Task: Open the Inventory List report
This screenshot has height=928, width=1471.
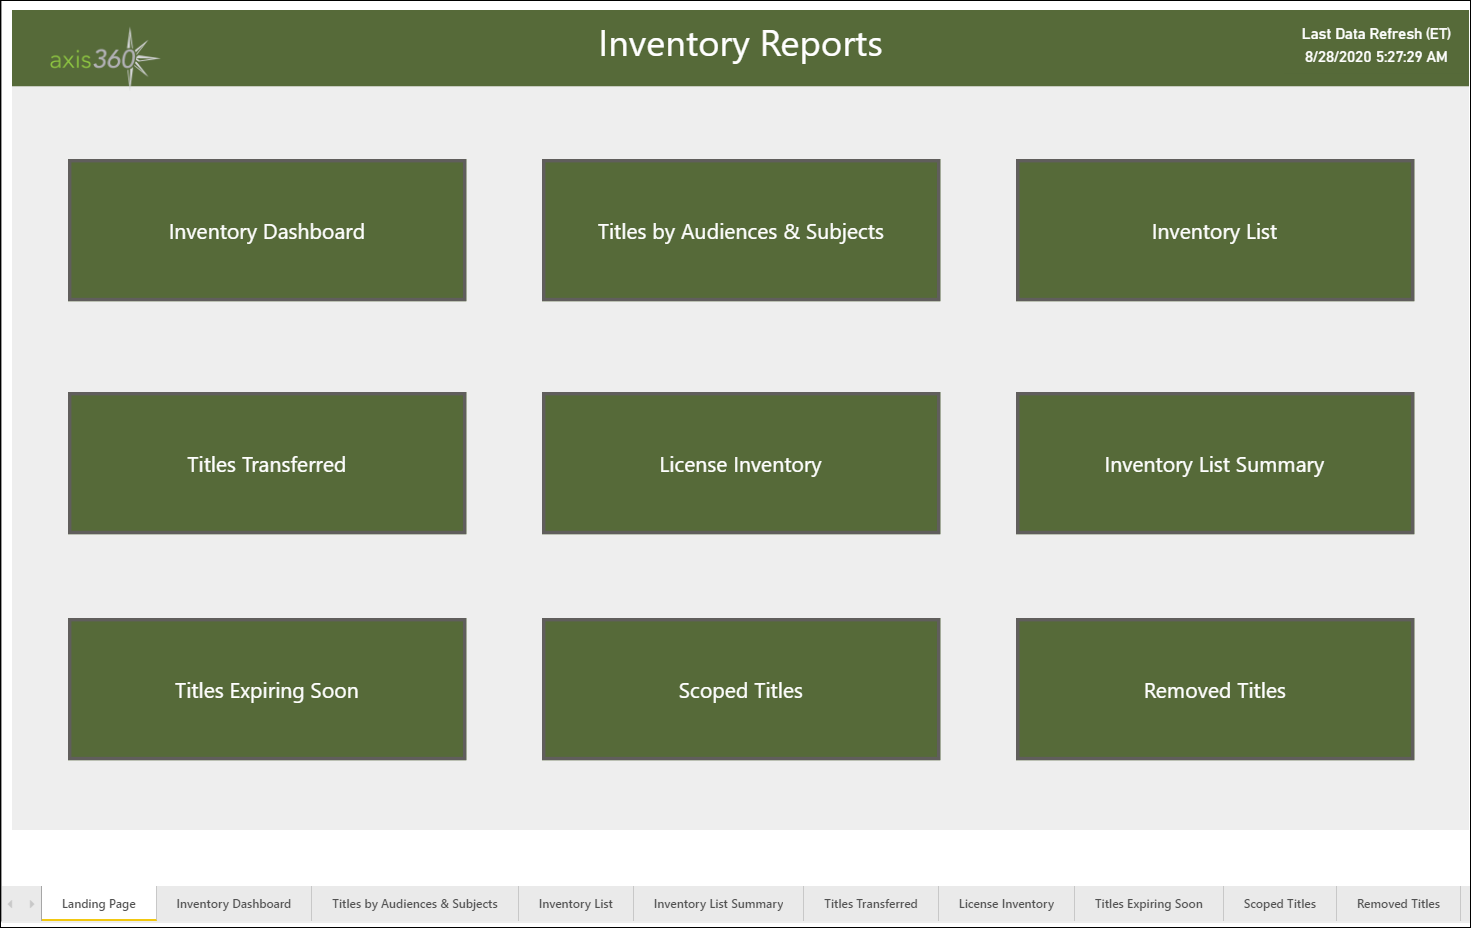Action: point(1214,230)
